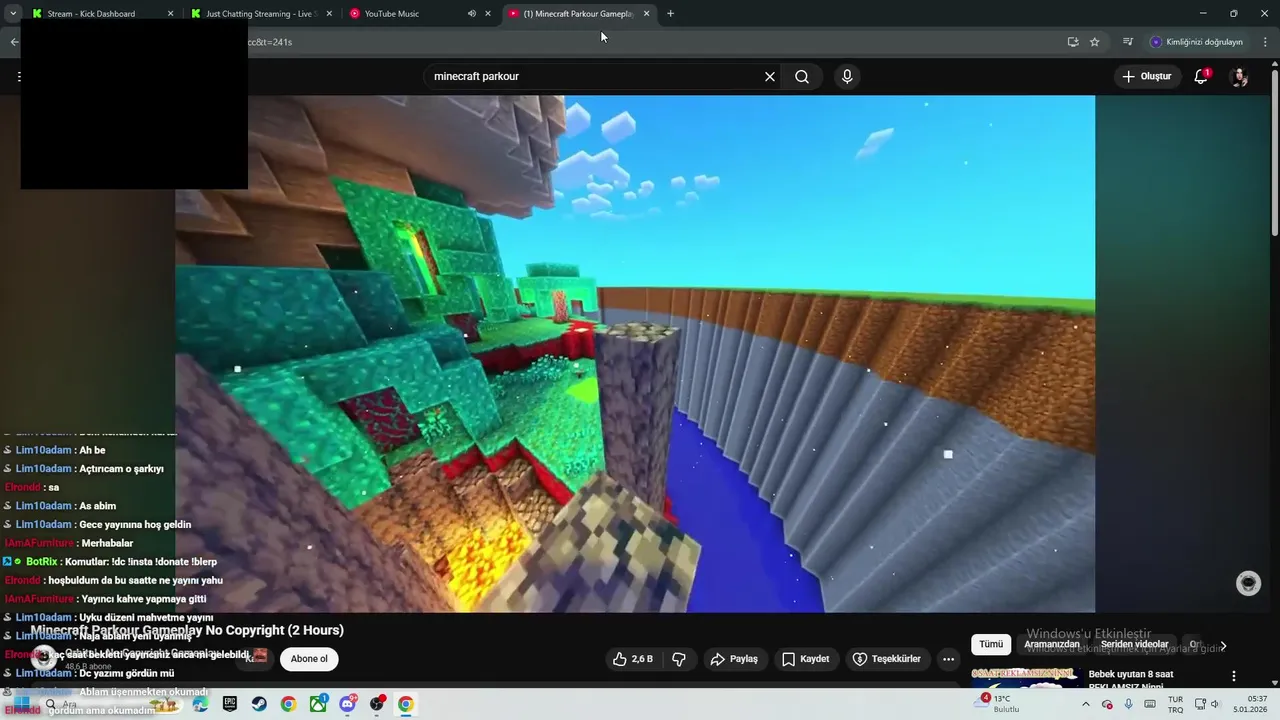Select the Tümü filter chip

tap(991, 645)
